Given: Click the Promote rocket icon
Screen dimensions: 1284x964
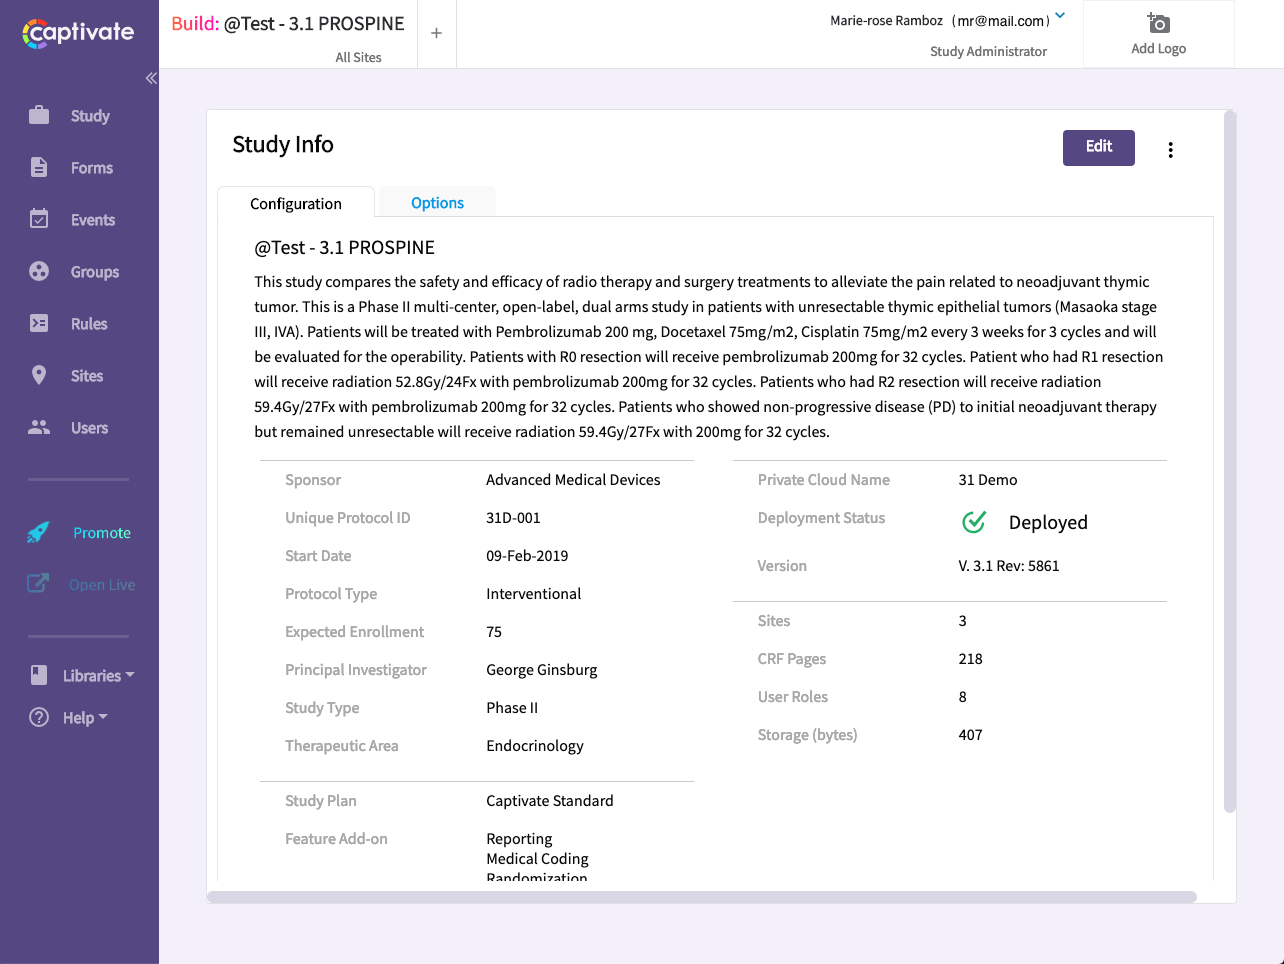Looking at the screenshot, I should 38,533.
